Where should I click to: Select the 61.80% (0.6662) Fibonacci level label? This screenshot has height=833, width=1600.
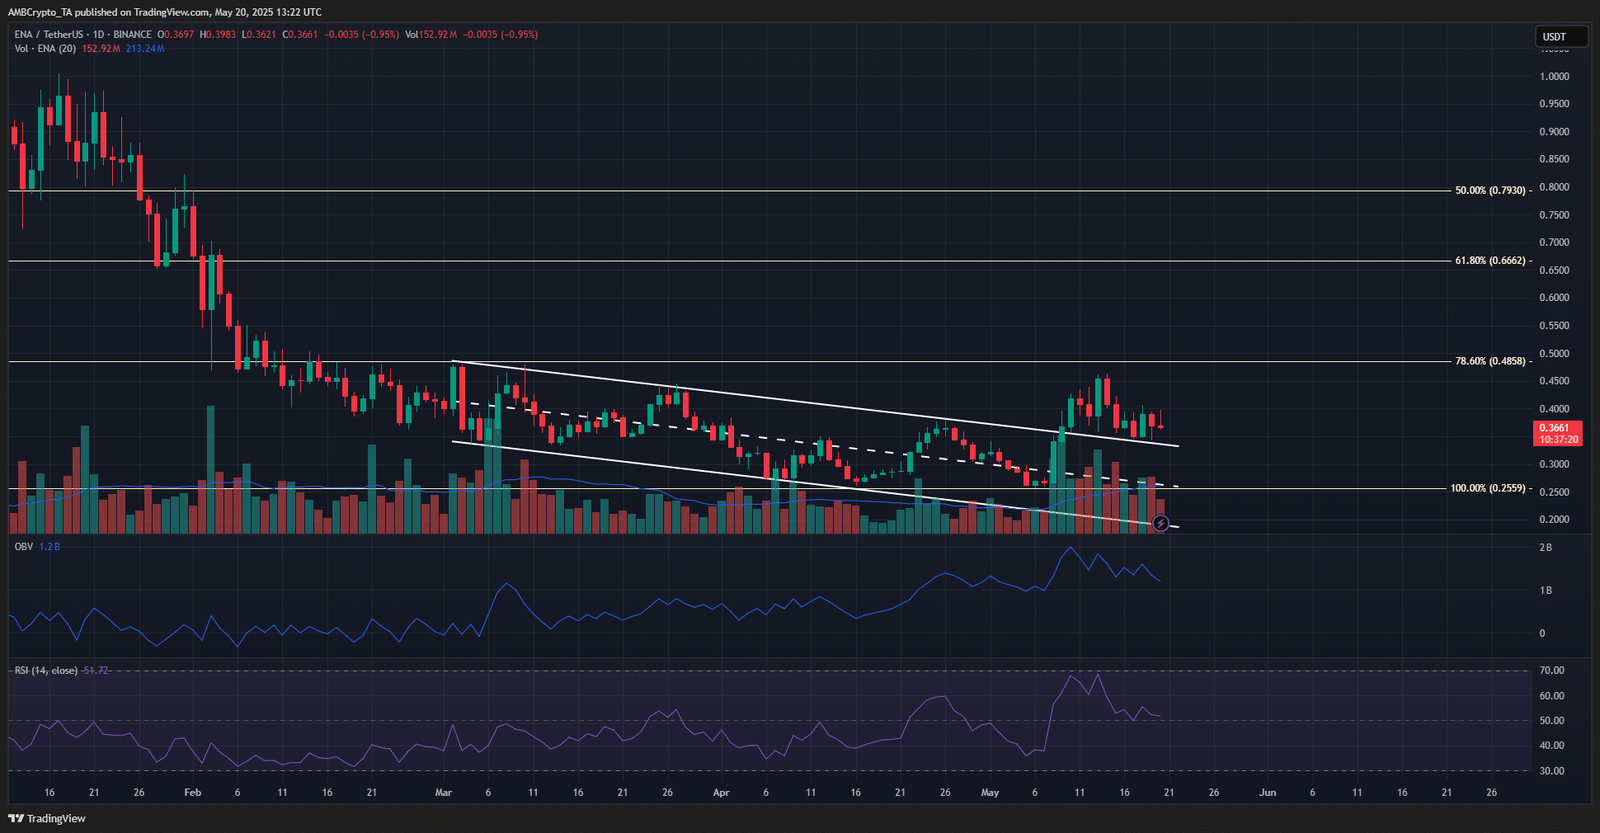1490,261
